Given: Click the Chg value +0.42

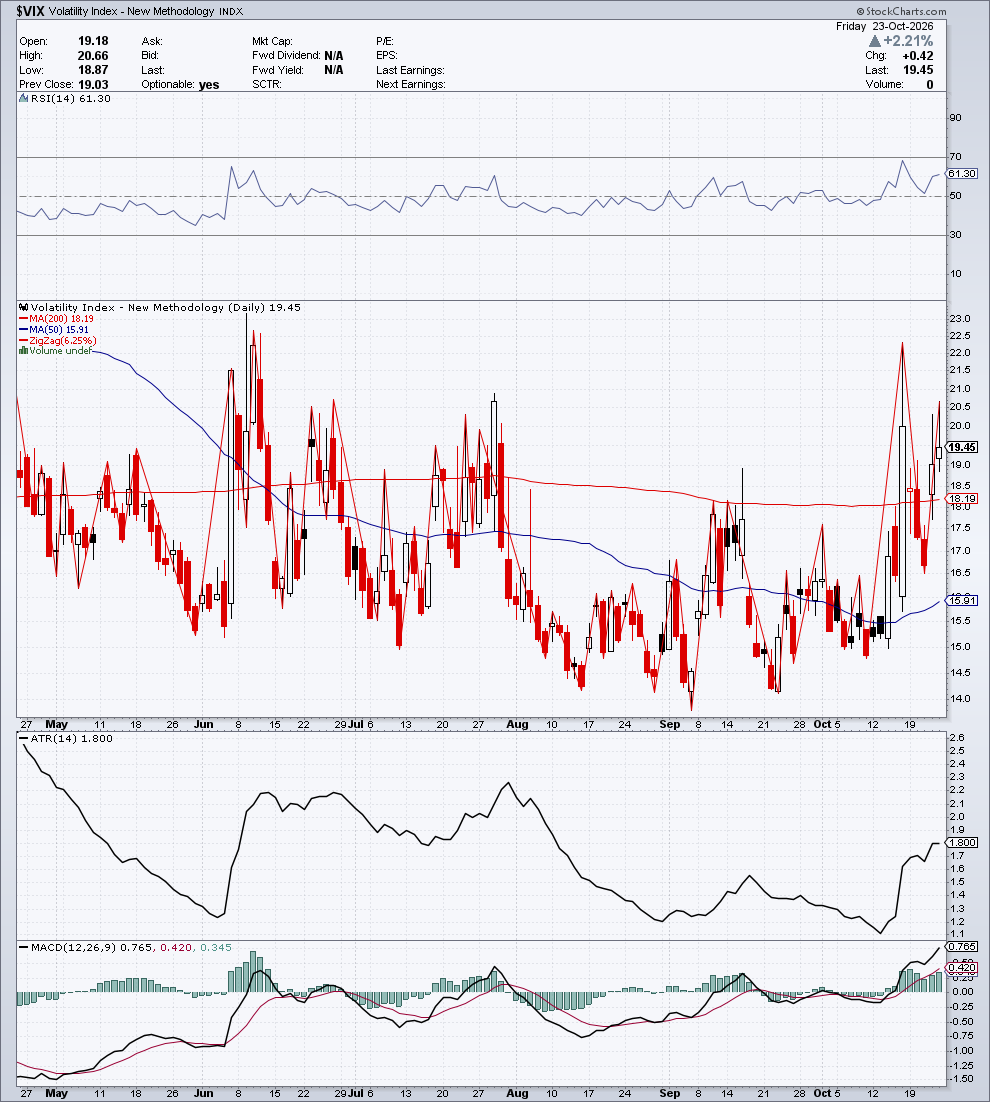Looking at the screenshot, I should coord(918,56).
